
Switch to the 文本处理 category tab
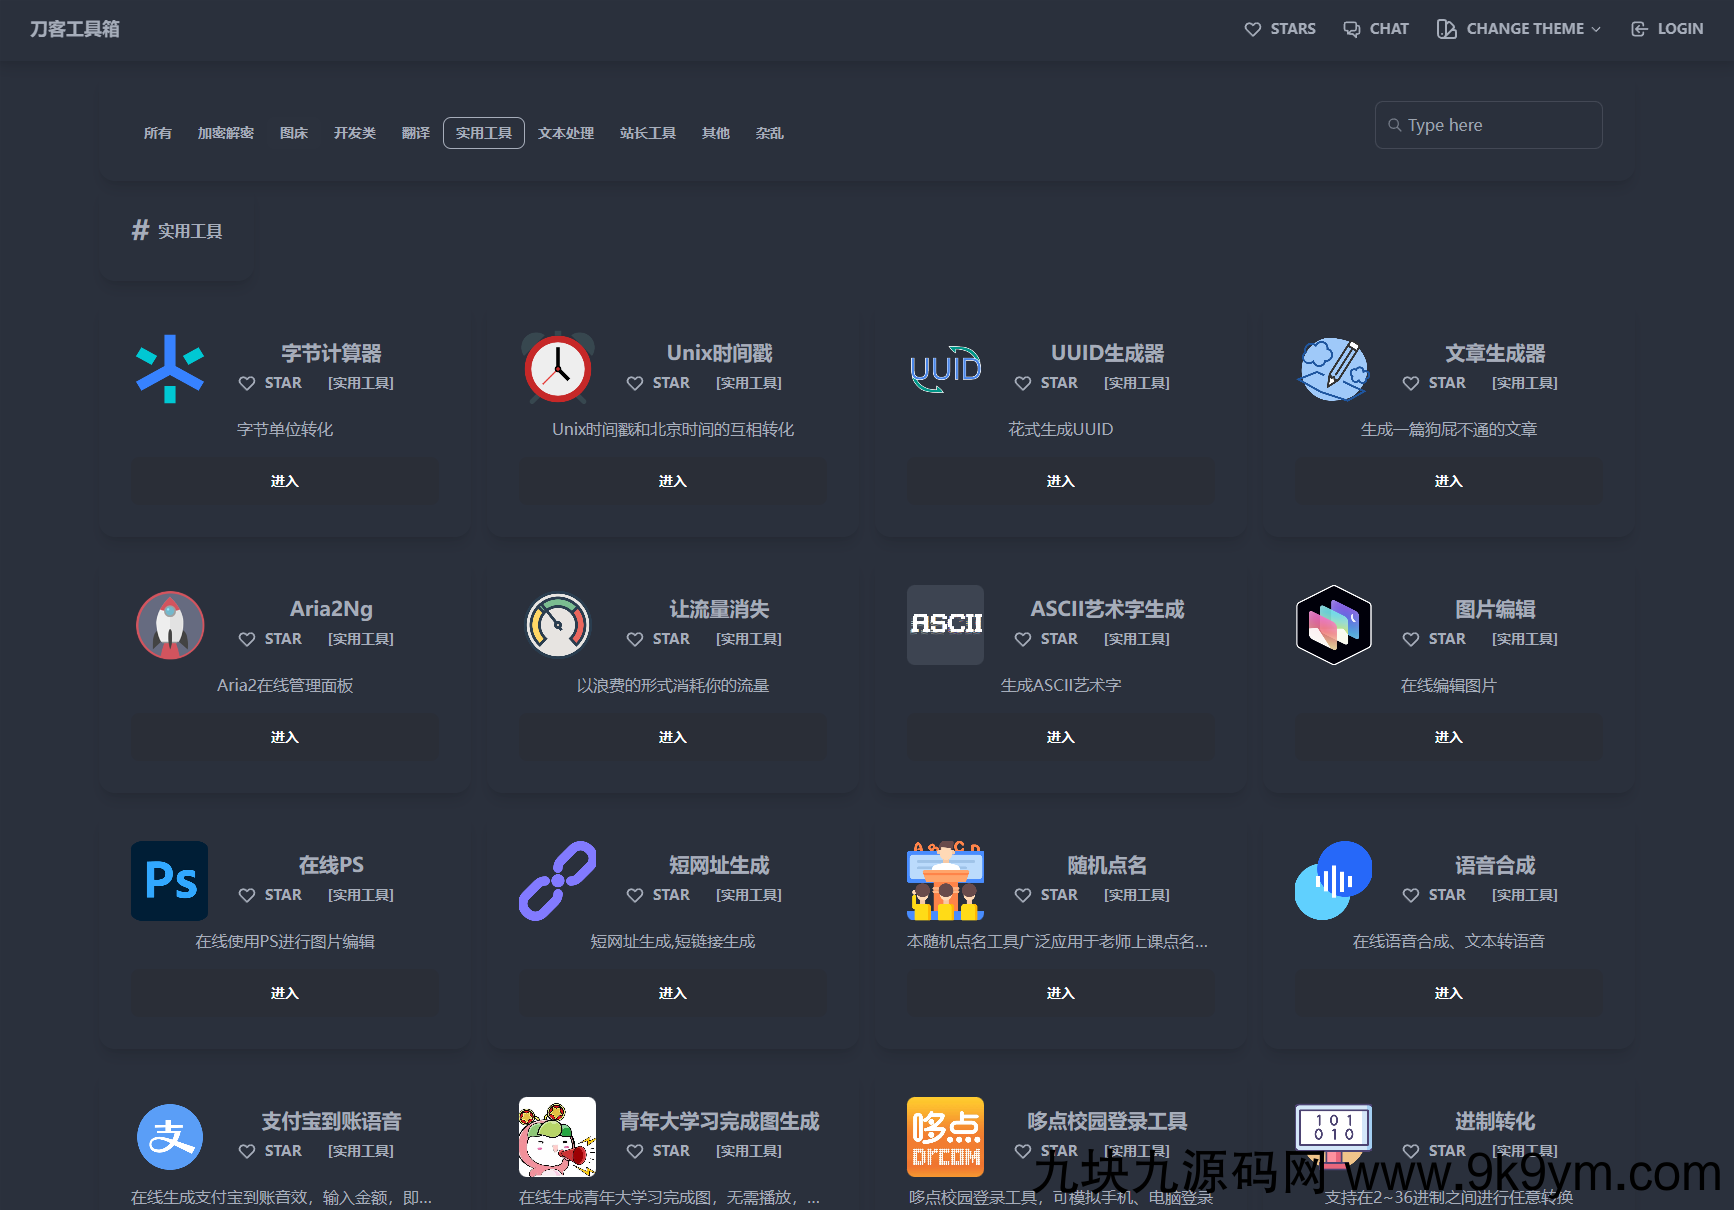click(x=566, y=133)
